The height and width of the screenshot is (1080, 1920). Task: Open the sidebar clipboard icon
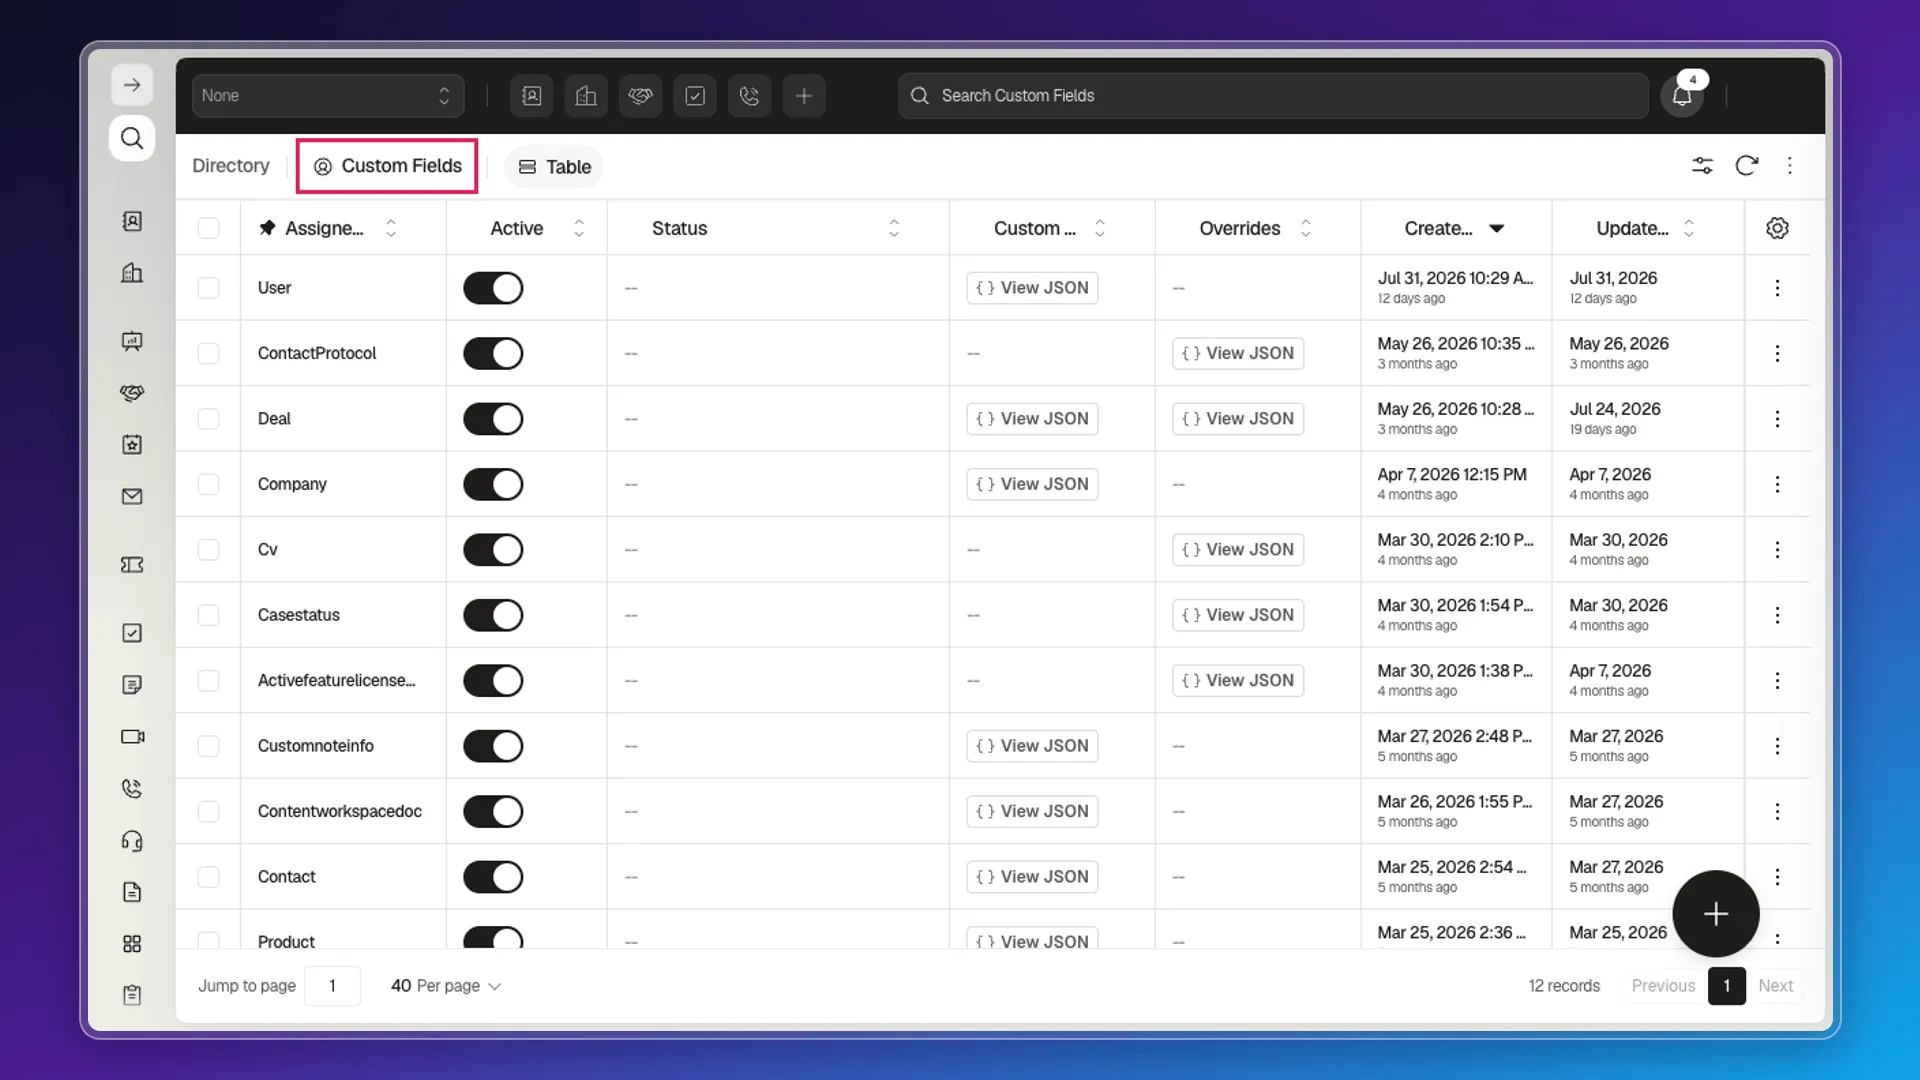(132, 995)
